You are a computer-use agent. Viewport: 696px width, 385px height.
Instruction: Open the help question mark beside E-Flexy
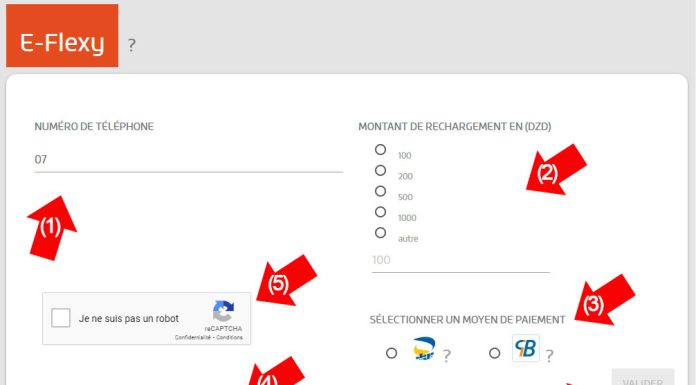(x=131, y=45)
